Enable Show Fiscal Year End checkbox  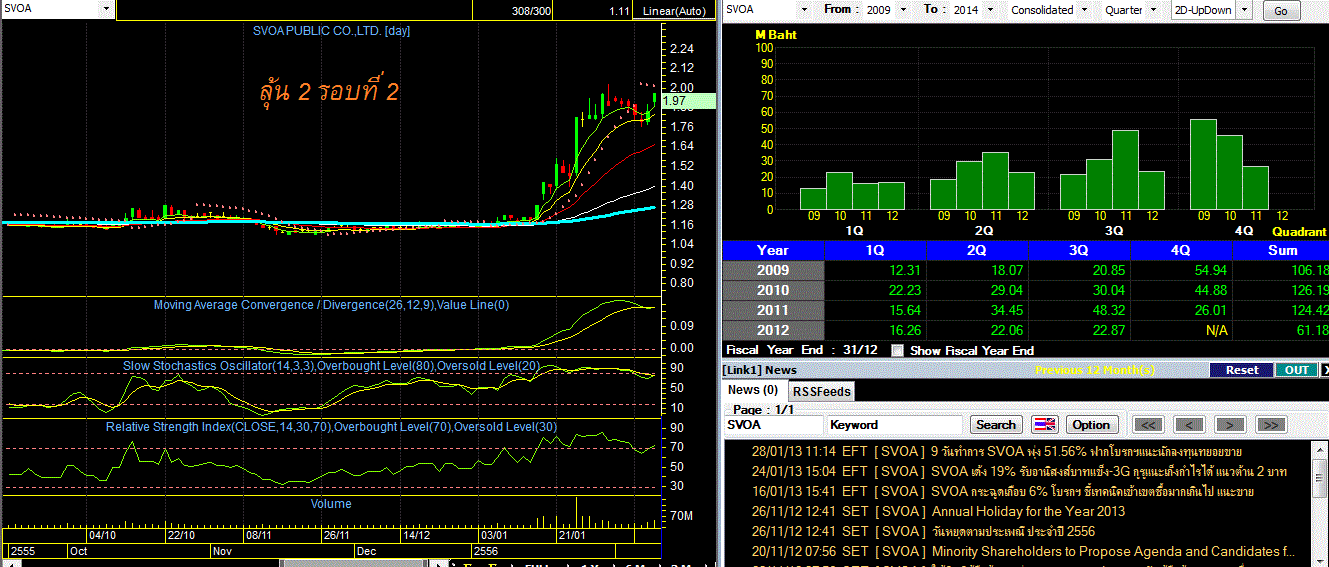(897, 350)
